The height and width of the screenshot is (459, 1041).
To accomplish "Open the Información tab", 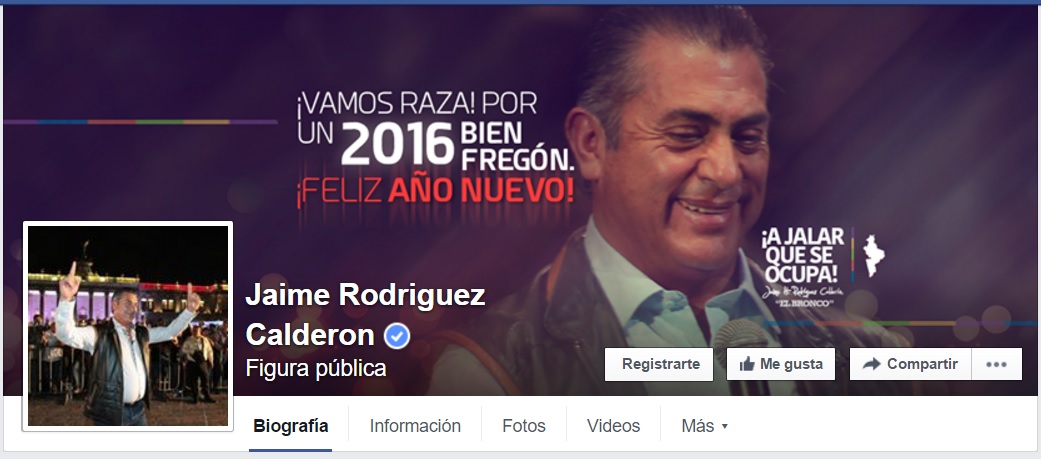I will pyautogui.click(x=415, y=426).
